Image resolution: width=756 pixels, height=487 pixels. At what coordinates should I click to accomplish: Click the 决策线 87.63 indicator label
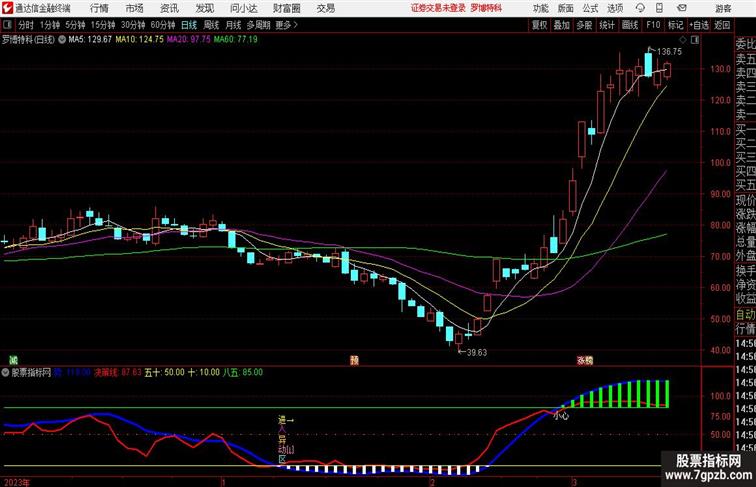pos(118,372)
